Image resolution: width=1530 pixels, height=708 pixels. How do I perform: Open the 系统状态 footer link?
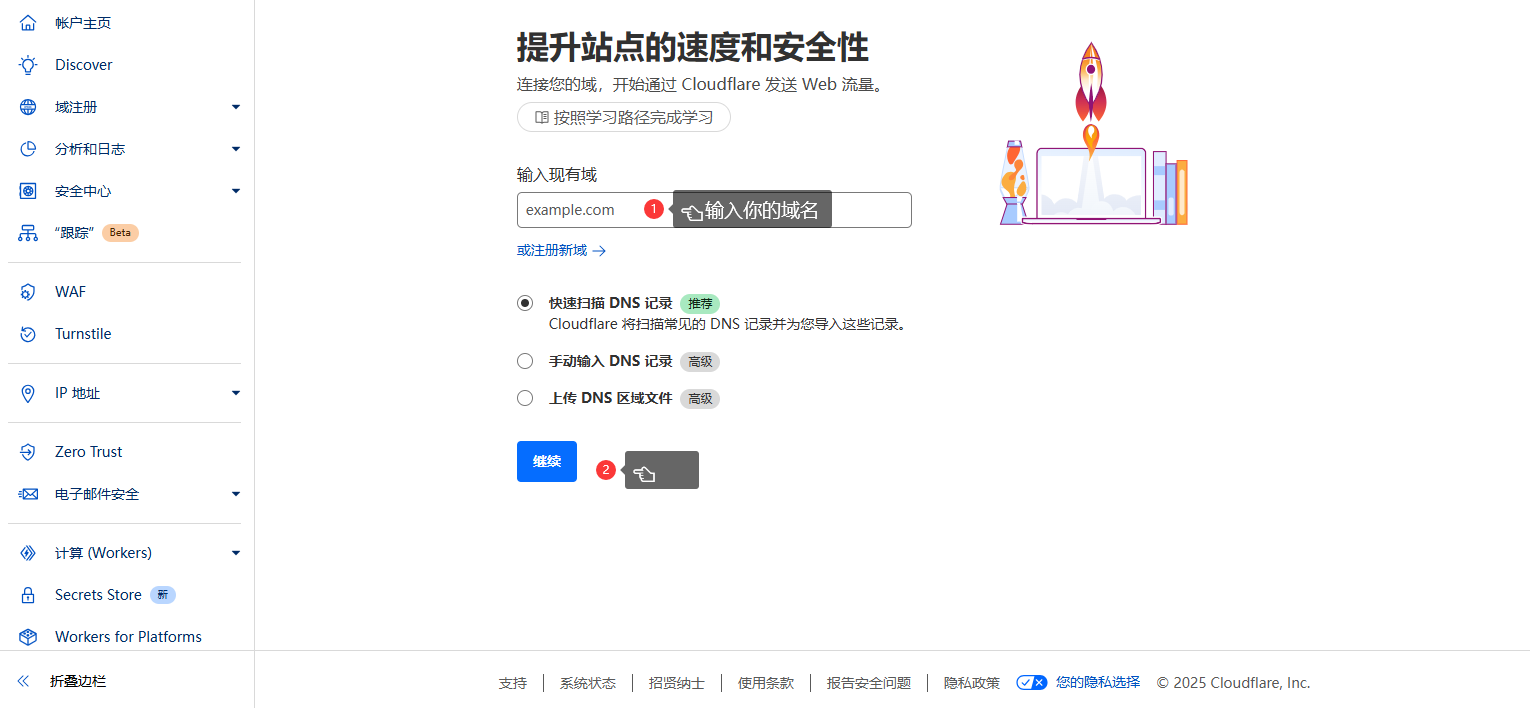point(588,682)
